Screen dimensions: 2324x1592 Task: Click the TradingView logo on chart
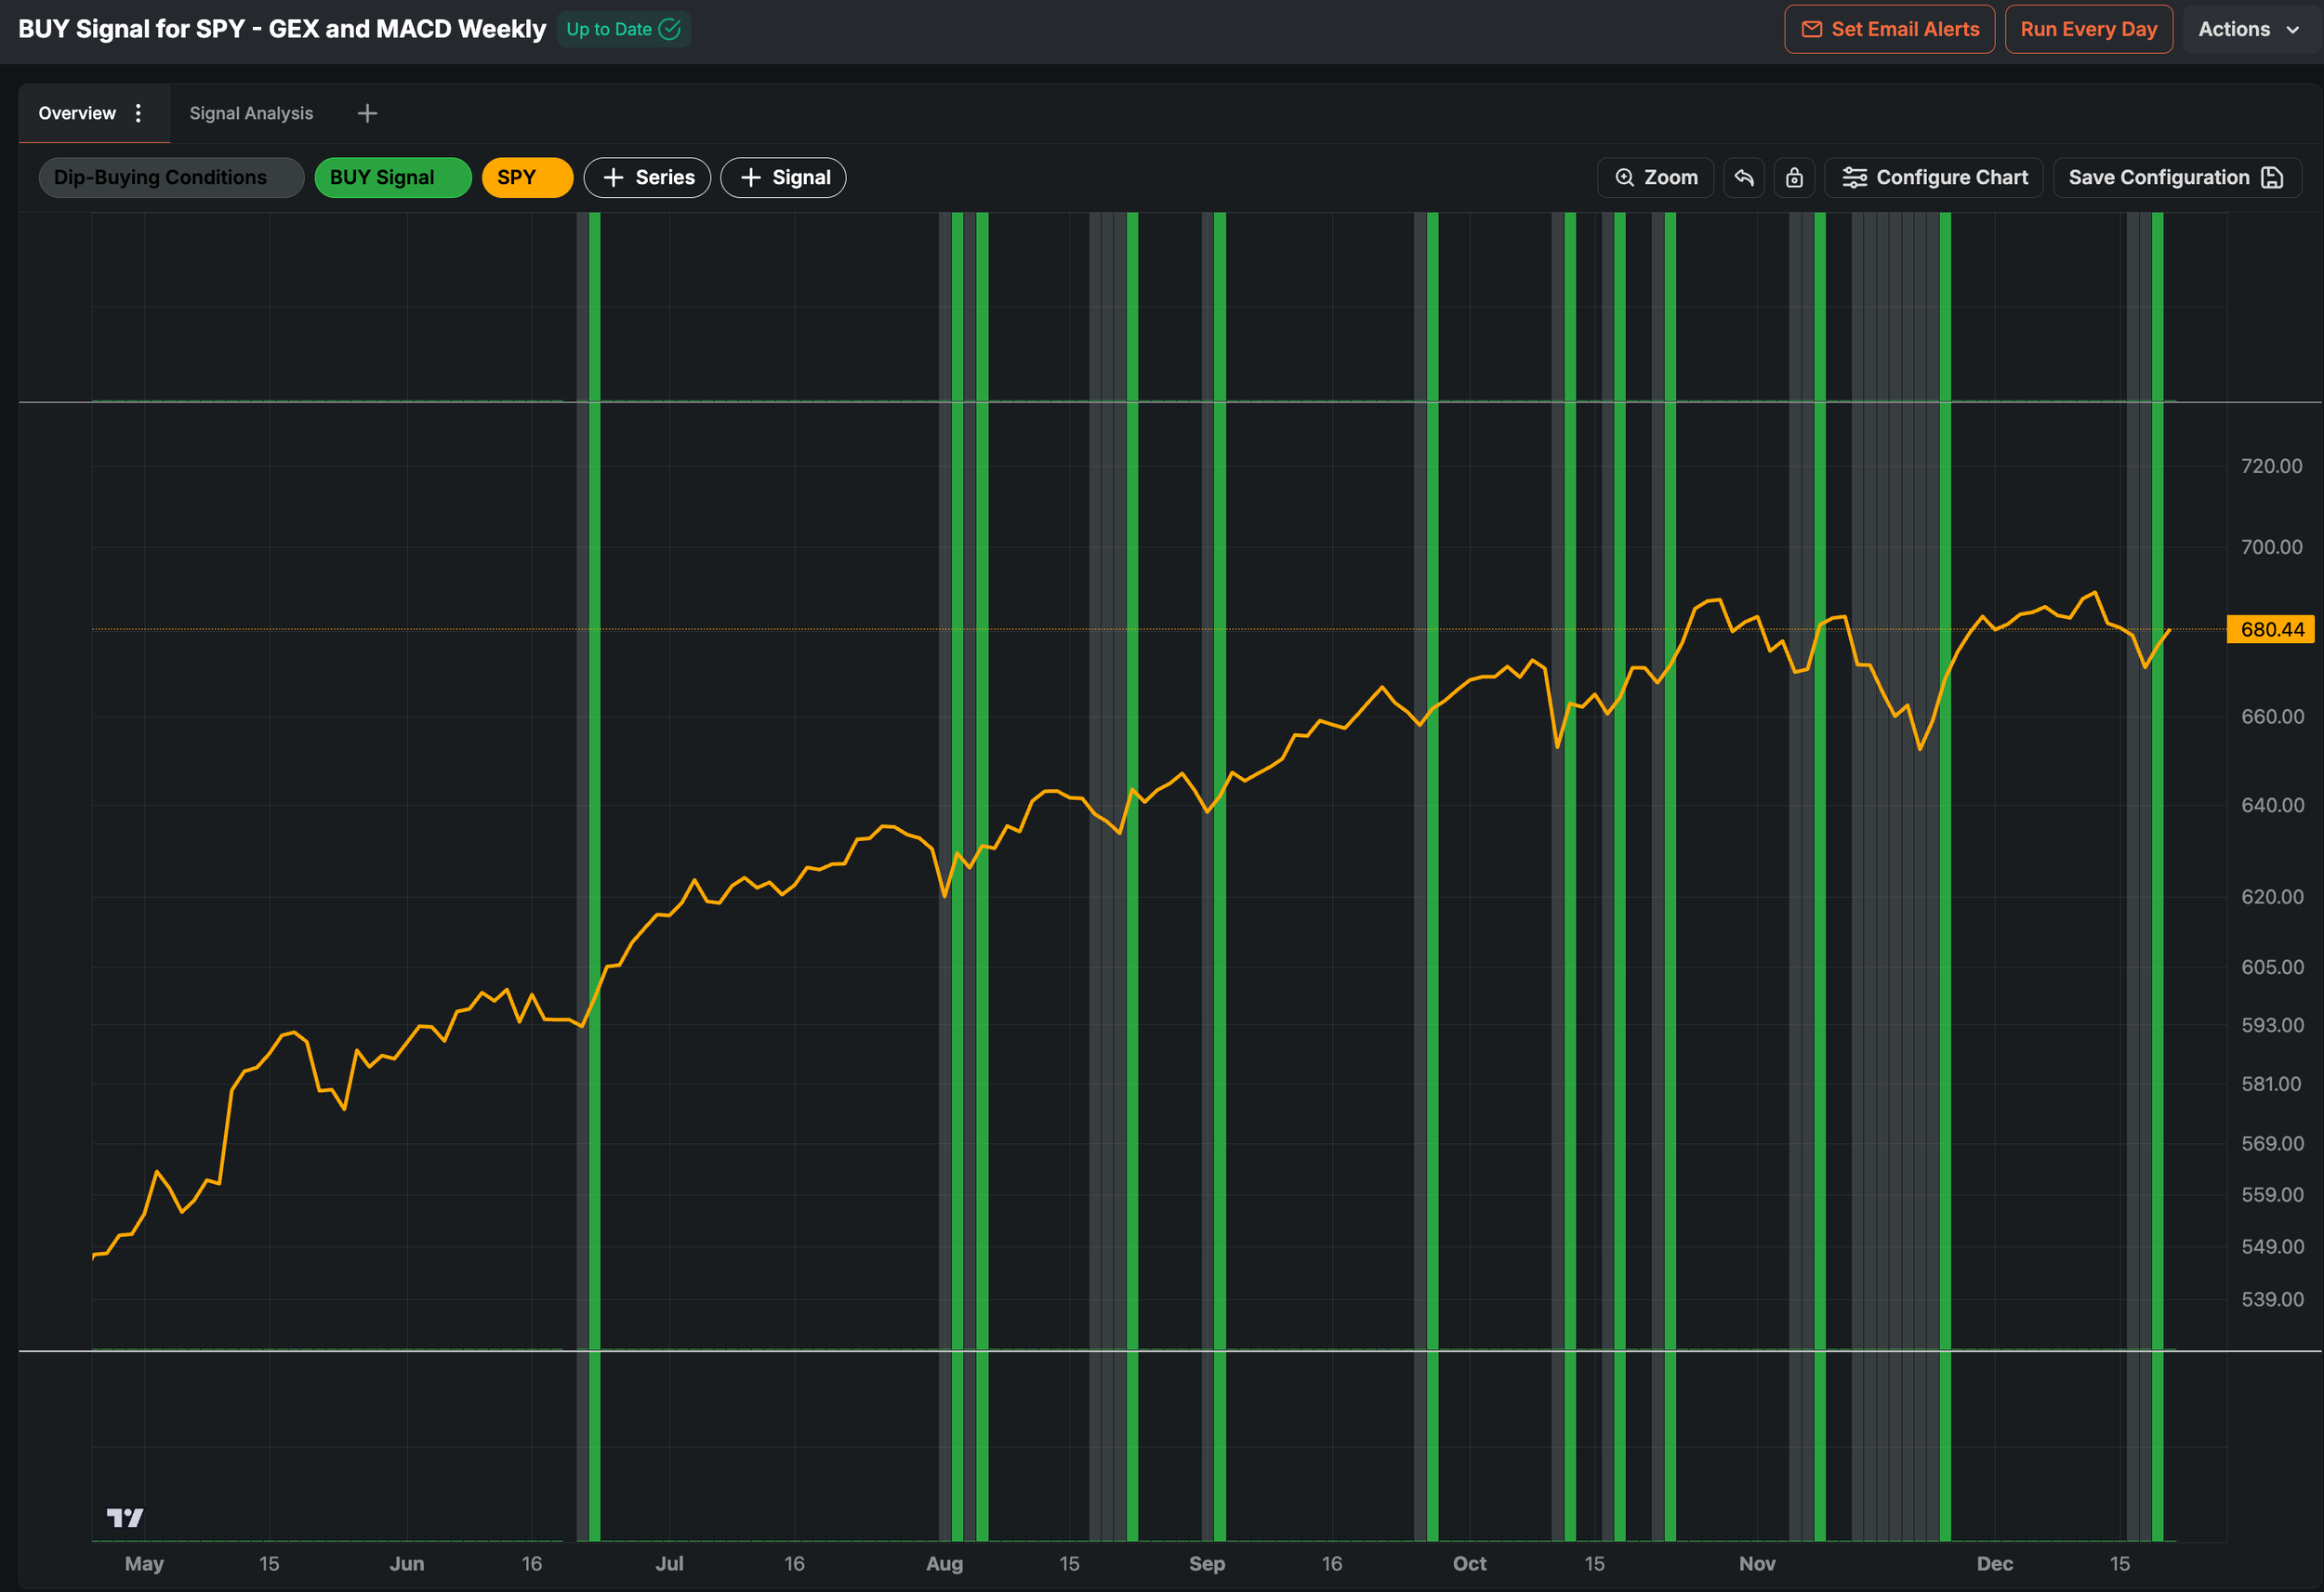(125, 1517)
